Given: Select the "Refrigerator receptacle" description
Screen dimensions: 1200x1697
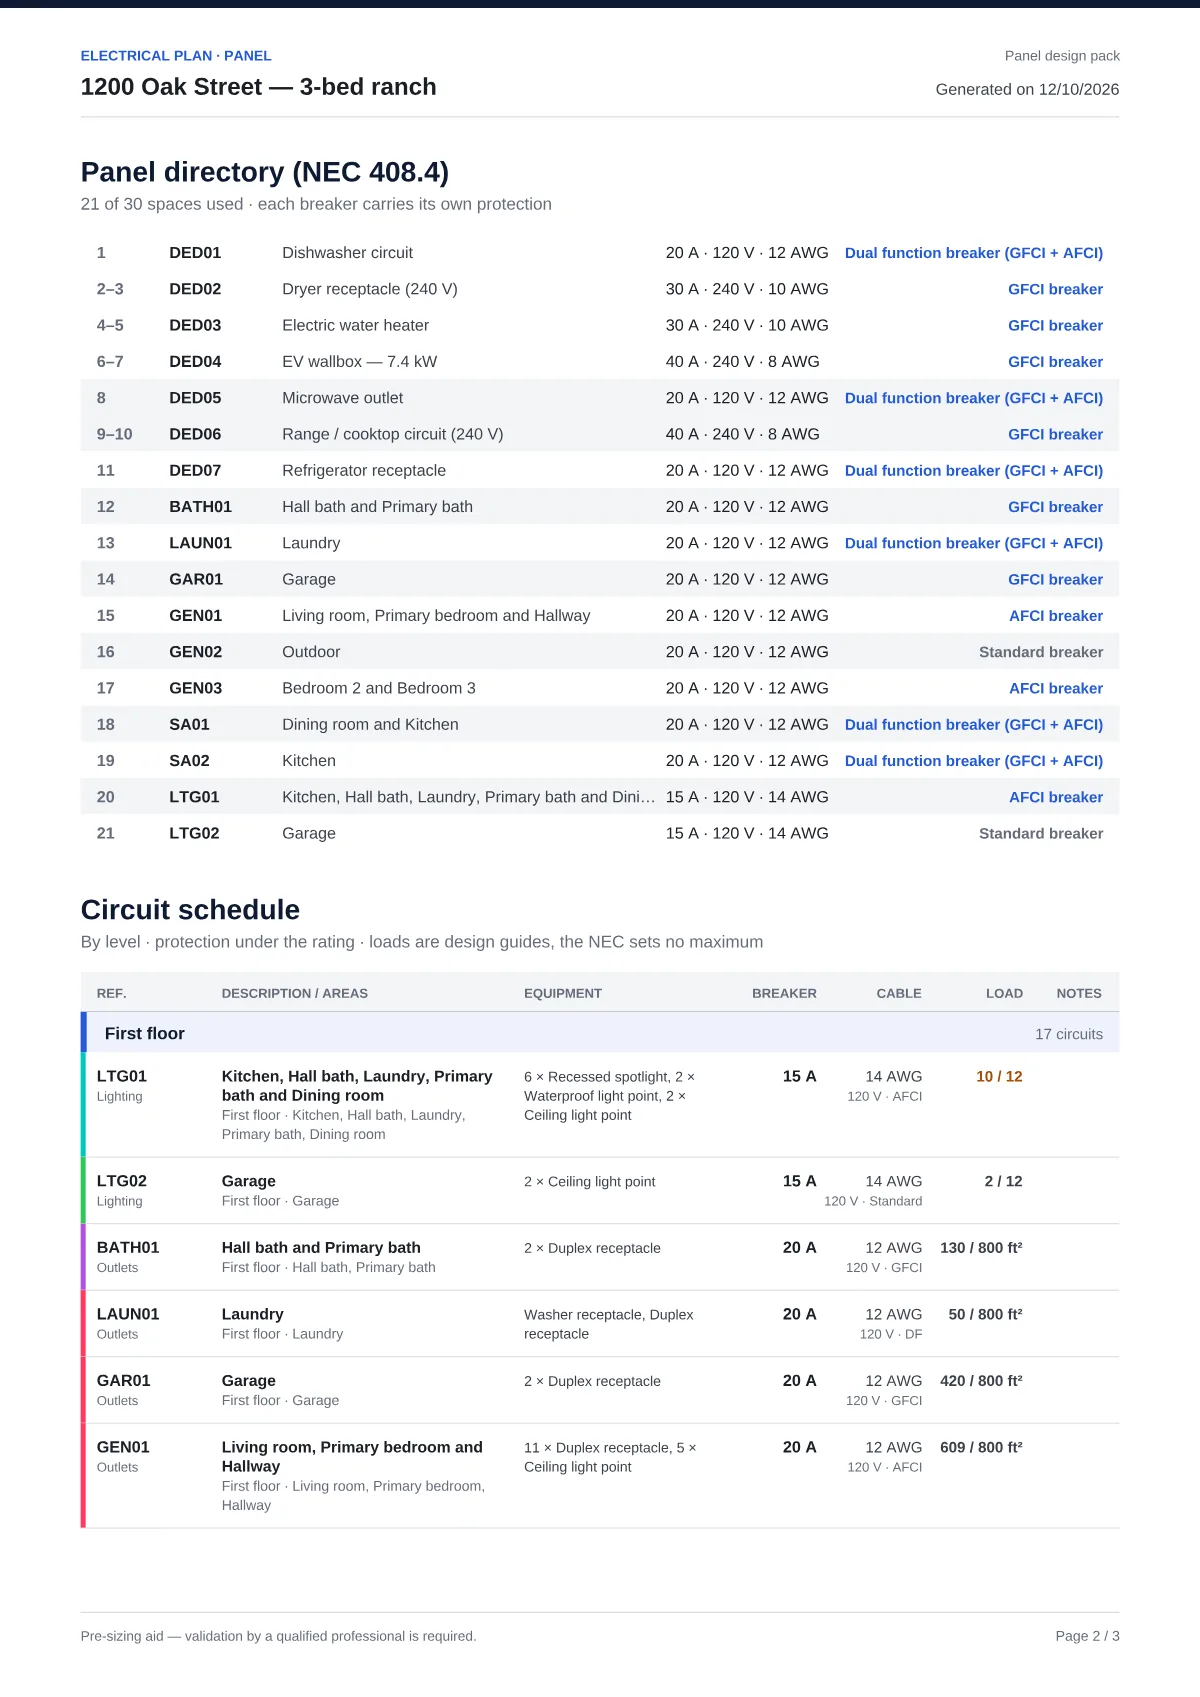Looking at the screenshot, I should pyautogui.click(x=364, y=470).
